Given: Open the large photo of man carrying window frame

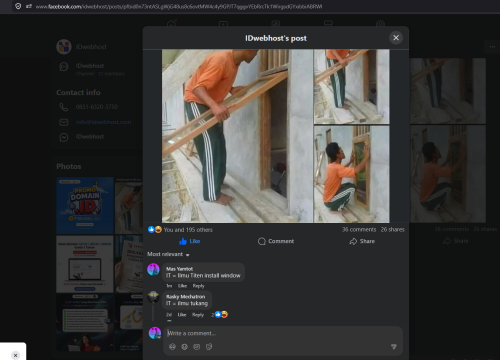Looking at the screenshot, I should click(x=237, y=136).
